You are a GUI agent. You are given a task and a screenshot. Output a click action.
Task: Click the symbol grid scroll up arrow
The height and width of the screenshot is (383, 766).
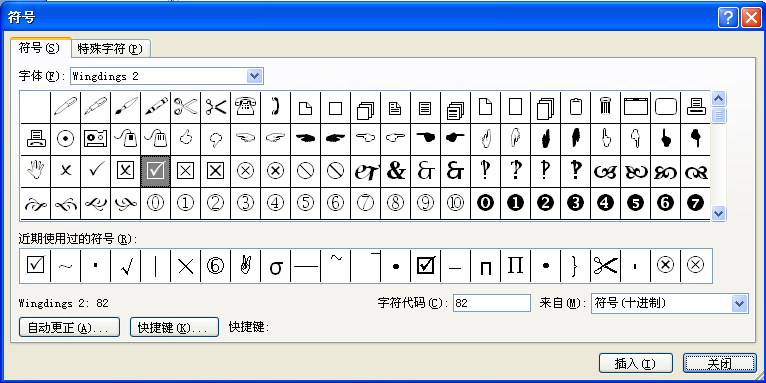point(718,99)
